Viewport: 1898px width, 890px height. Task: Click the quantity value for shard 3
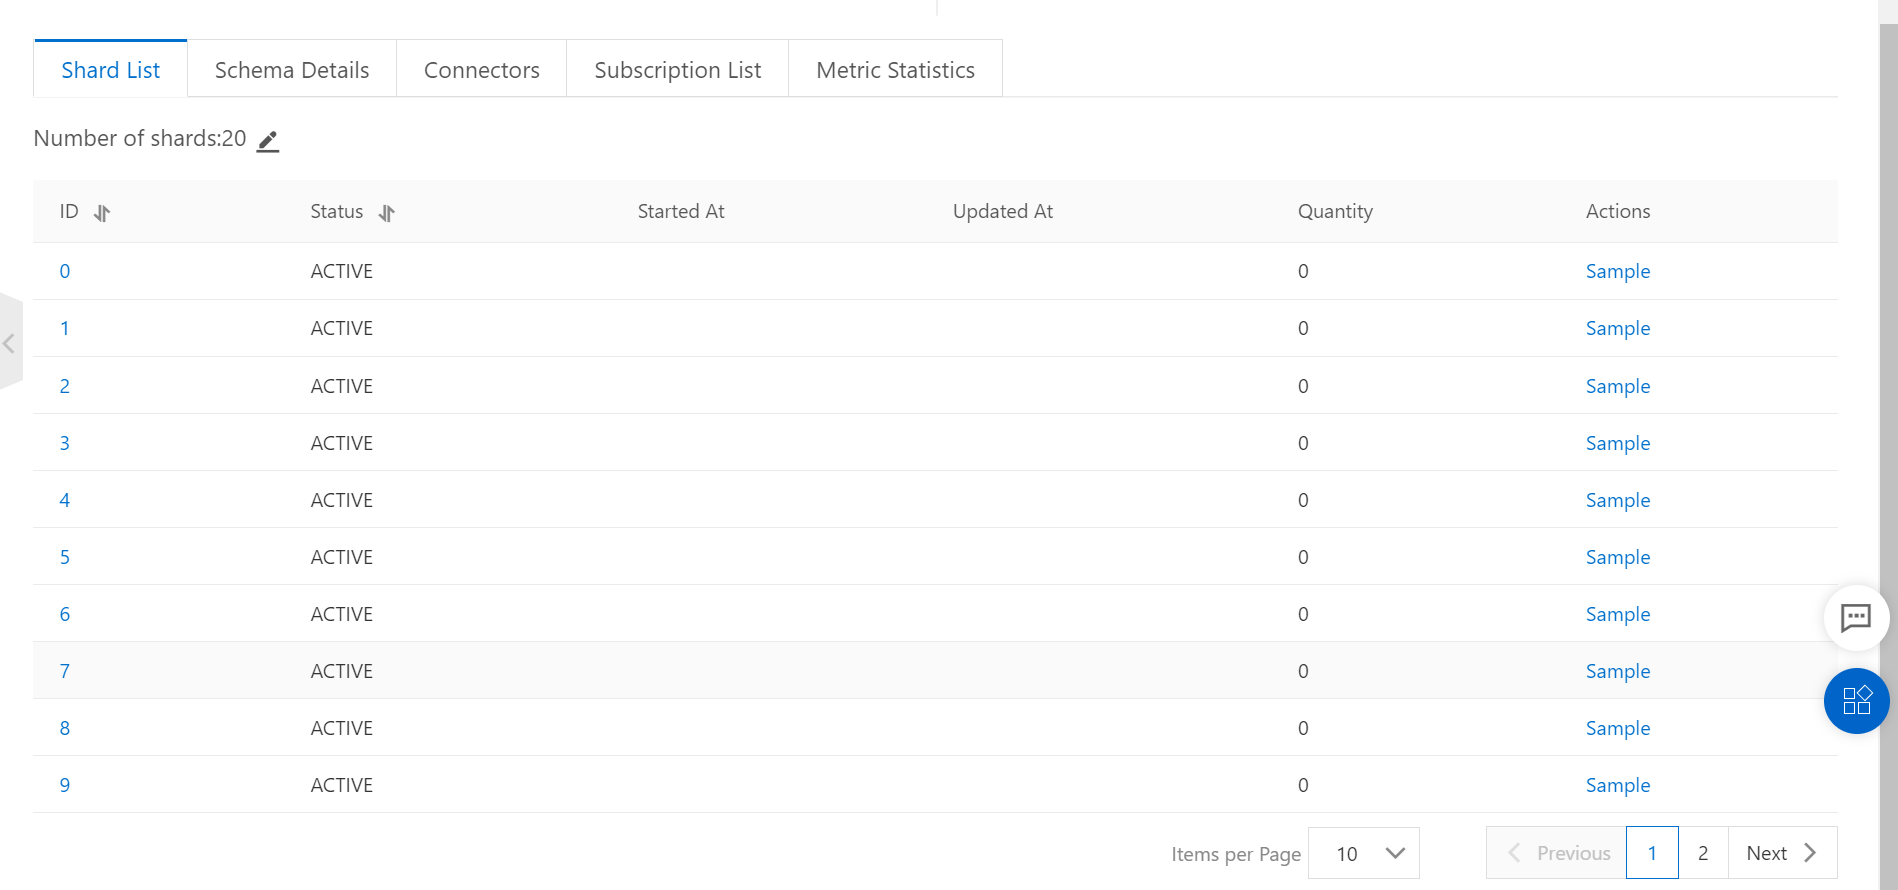coord(1303,443)
